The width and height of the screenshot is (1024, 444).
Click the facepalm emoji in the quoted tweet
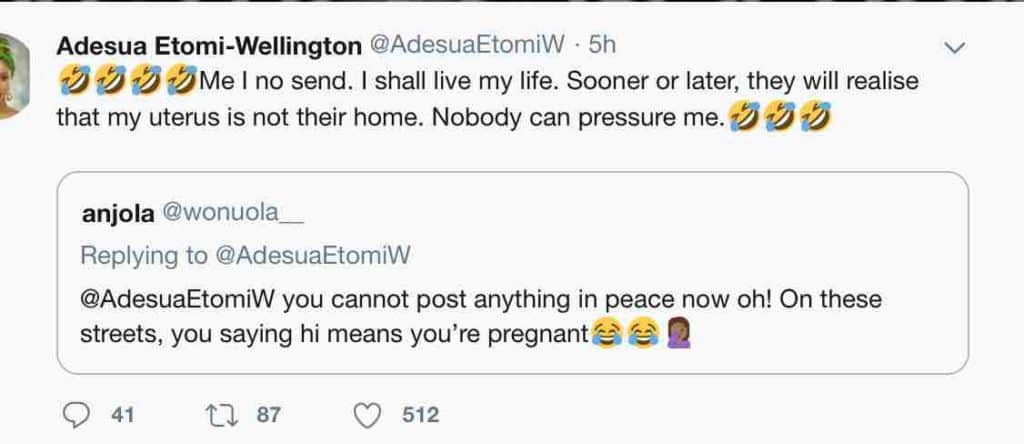(x=678, y=336)
